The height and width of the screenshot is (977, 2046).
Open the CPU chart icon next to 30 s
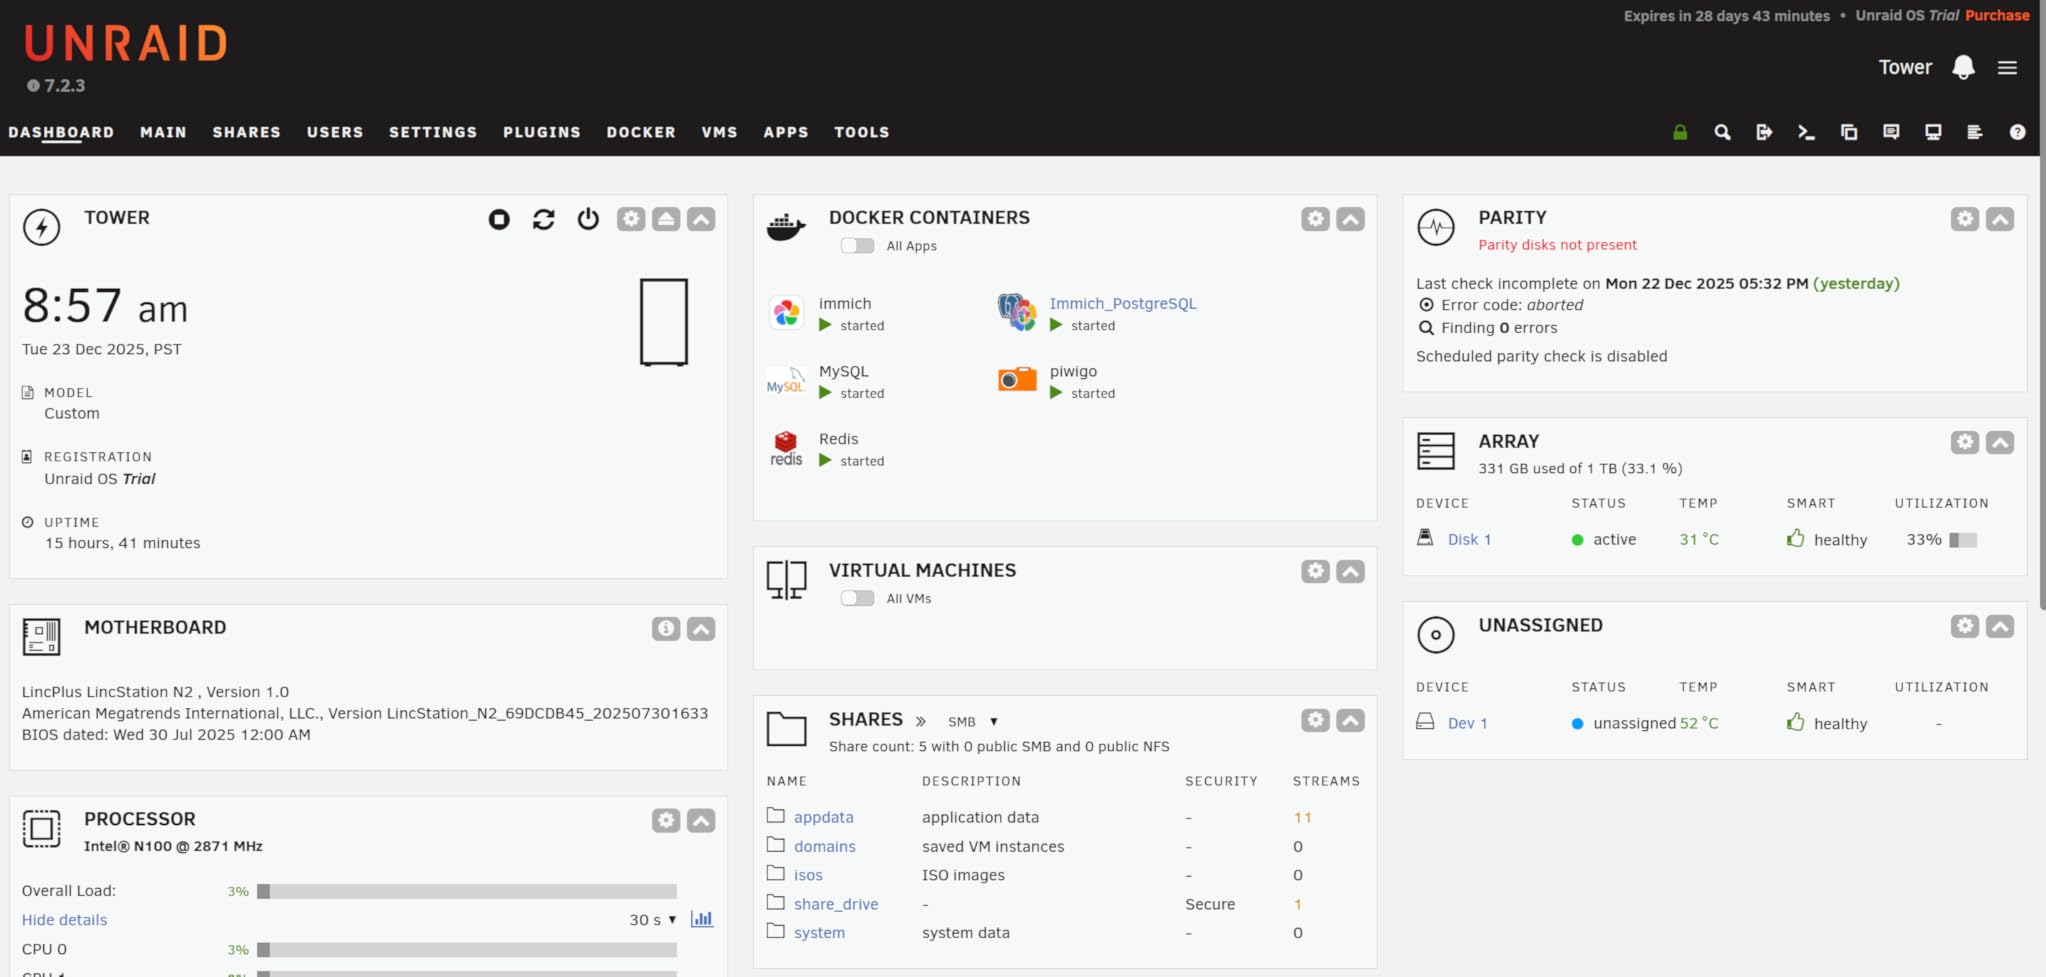pos(702,919)
